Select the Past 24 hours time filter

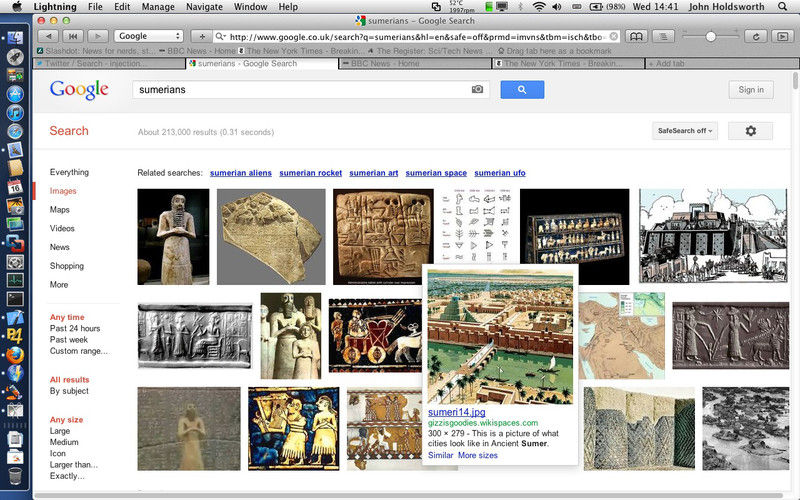tap(75, 329)
